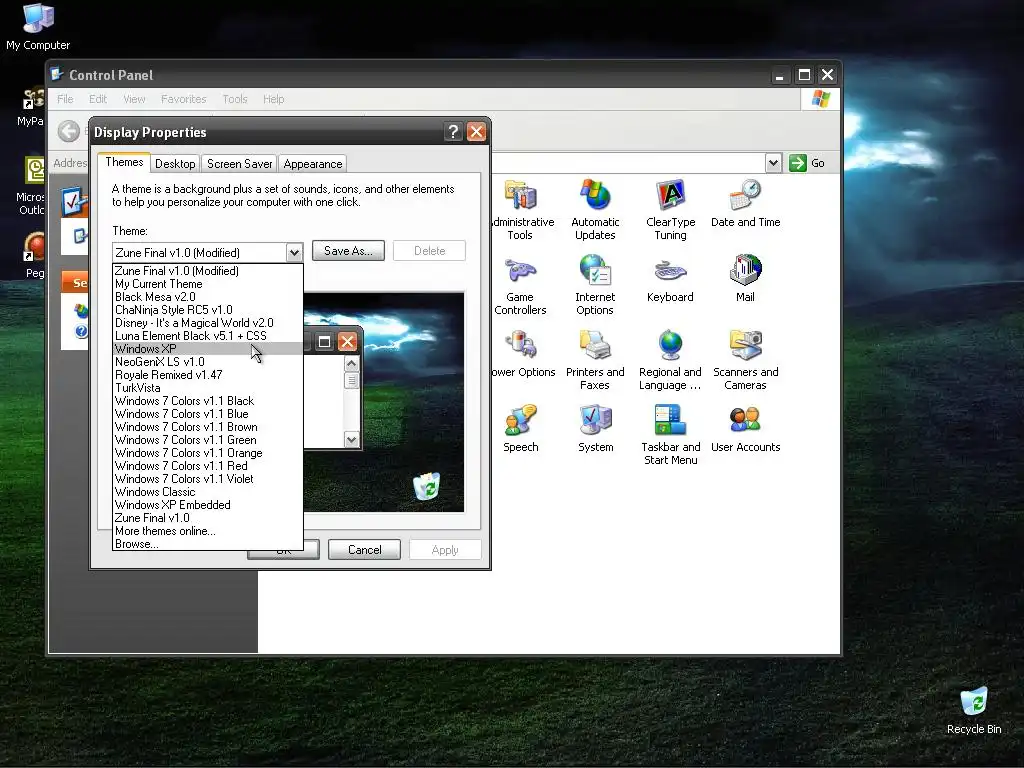Choose Windows 7 Colors v1.1 Blue
The height and width of the screenshot is (768, 1024).
pos(208,414)
